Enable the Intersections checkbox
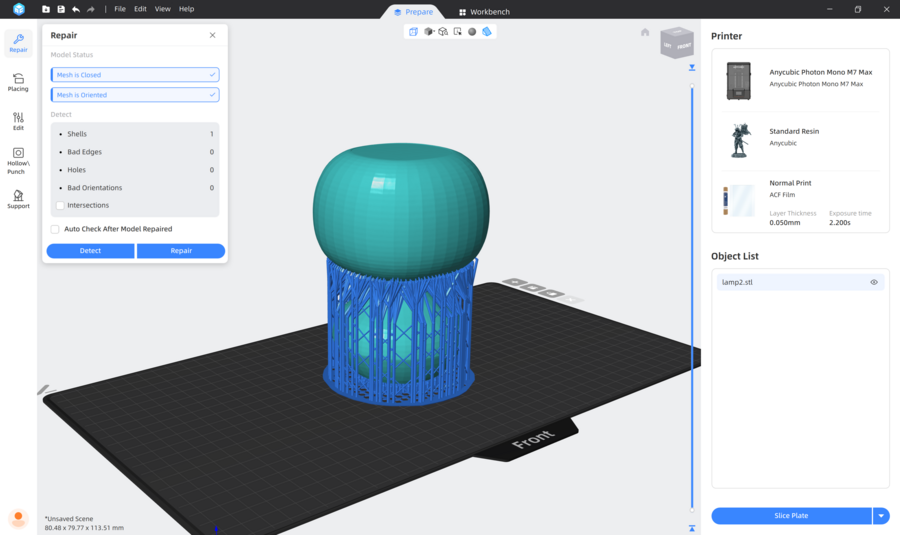Viewport: 900px width, 535px height. coord(60,206)
